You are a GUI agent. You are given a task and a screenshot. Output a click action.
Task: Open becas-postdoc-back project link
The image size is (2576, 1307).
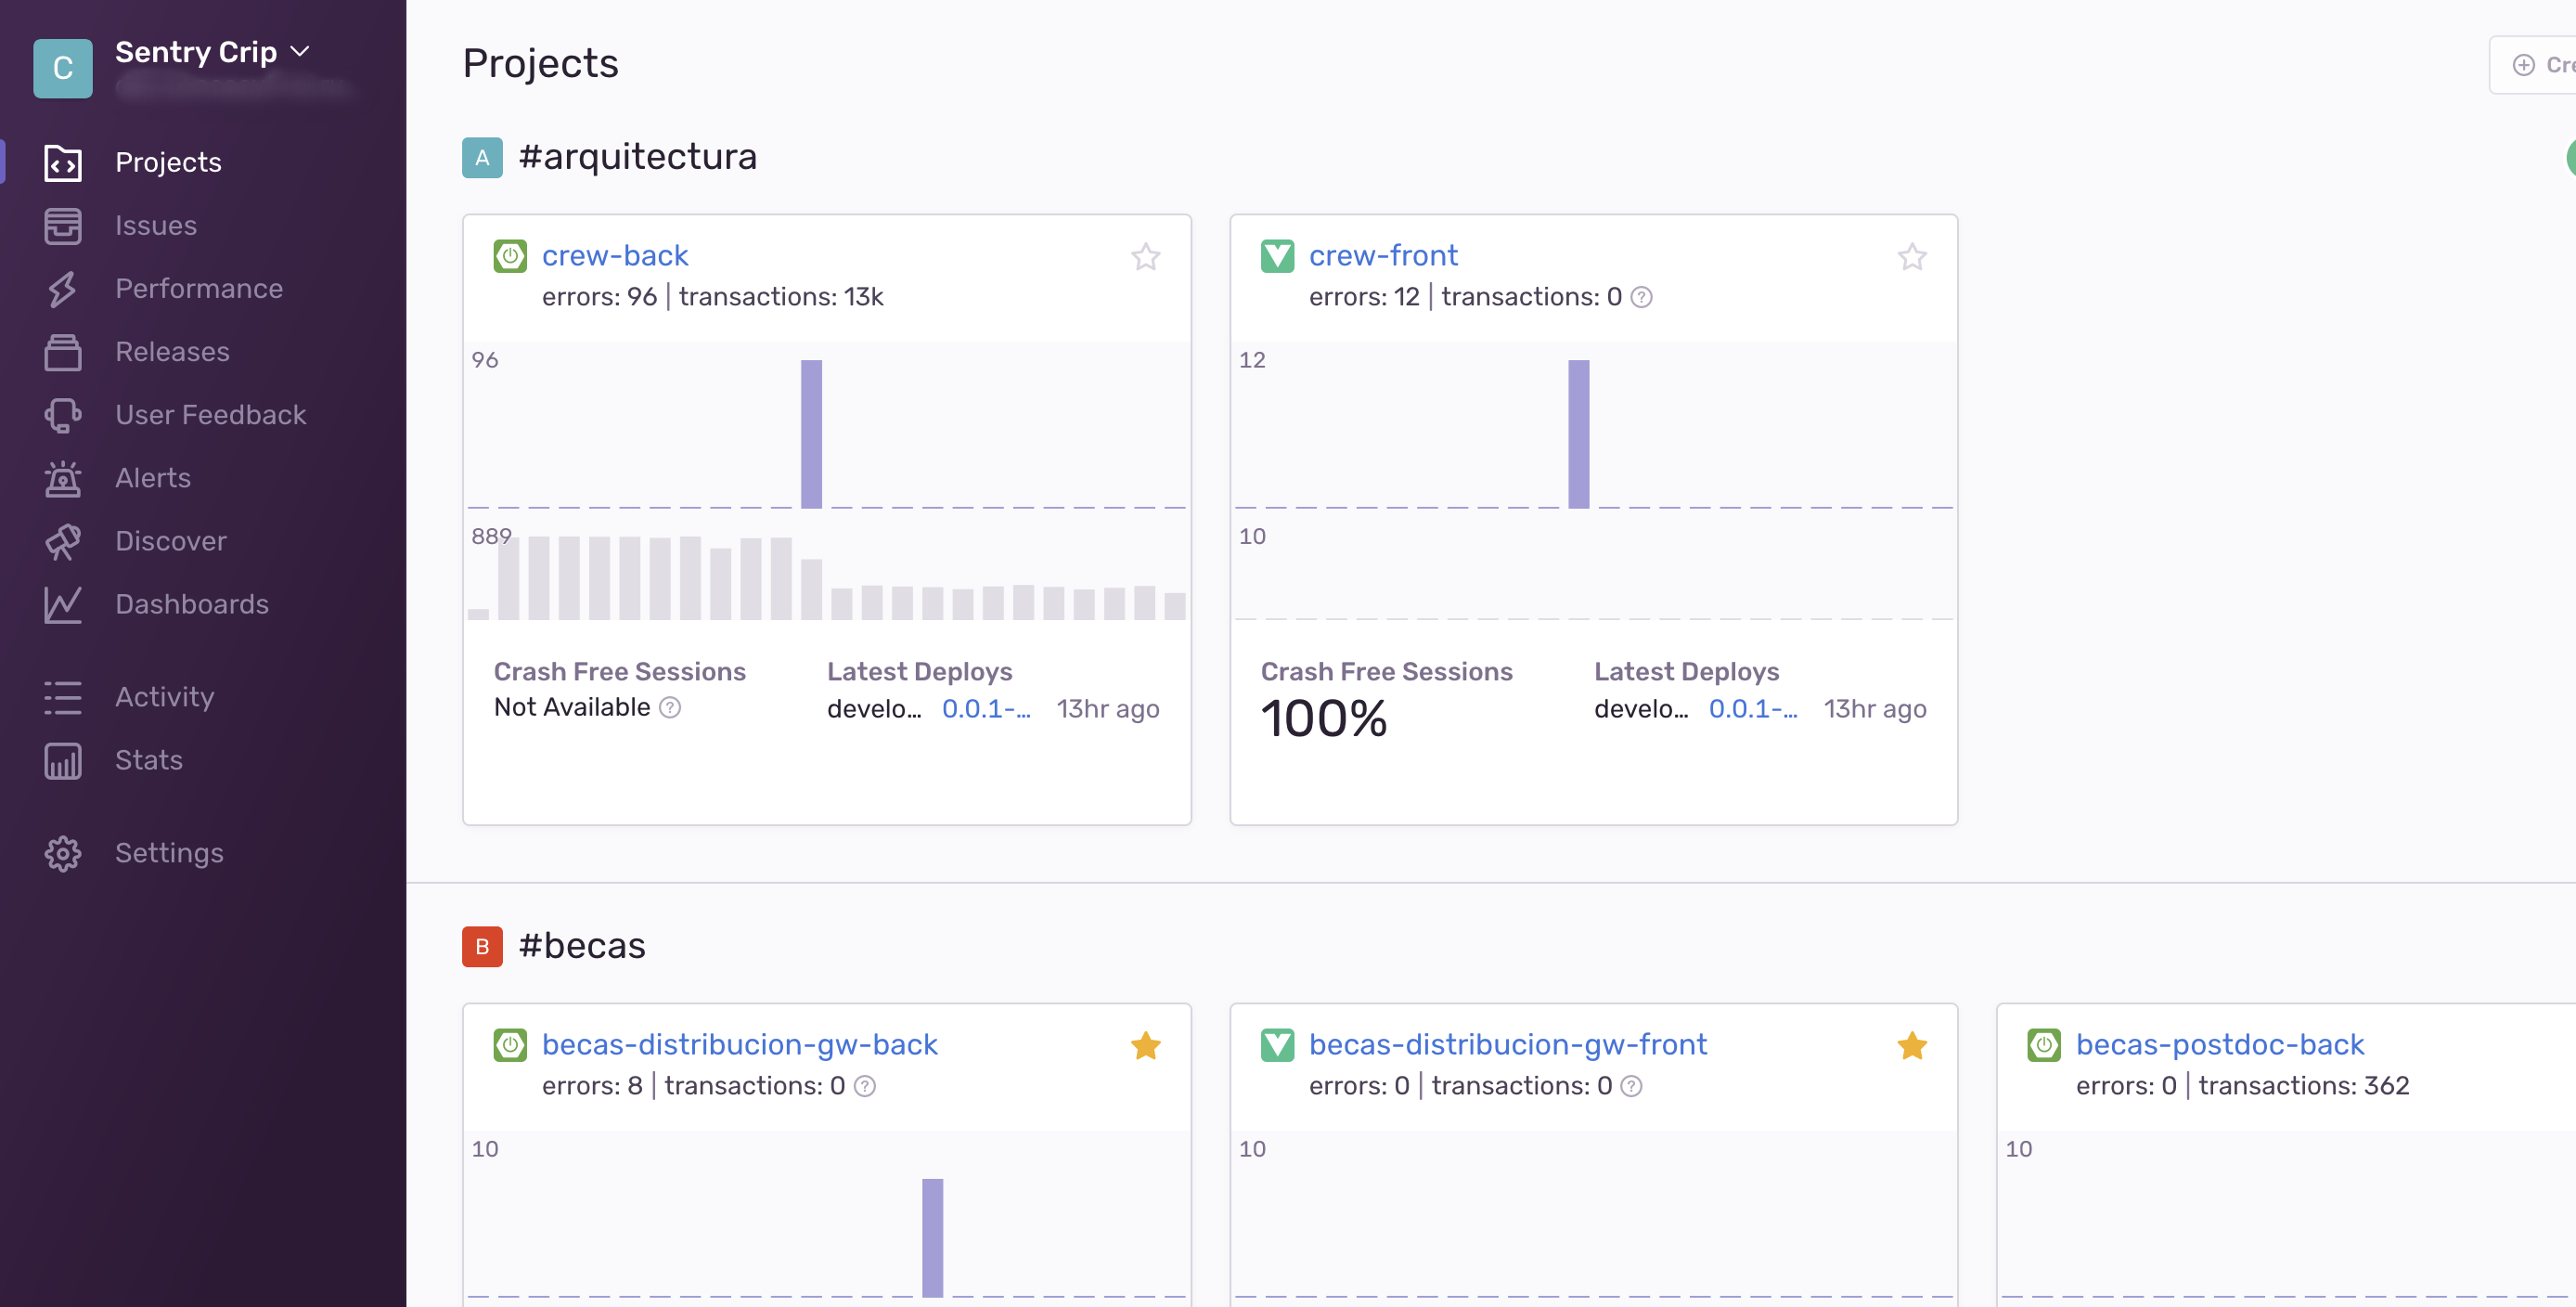2219,1044
